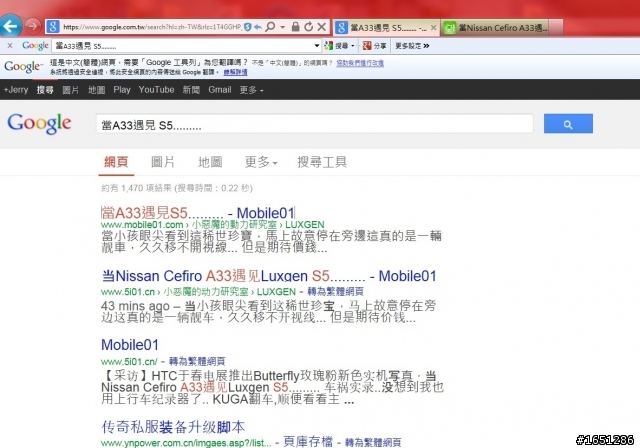640x448 pixels.
Task: Open +Jerry in the black navigation bar
Action: pyautogui.click(x=16, y=90)
